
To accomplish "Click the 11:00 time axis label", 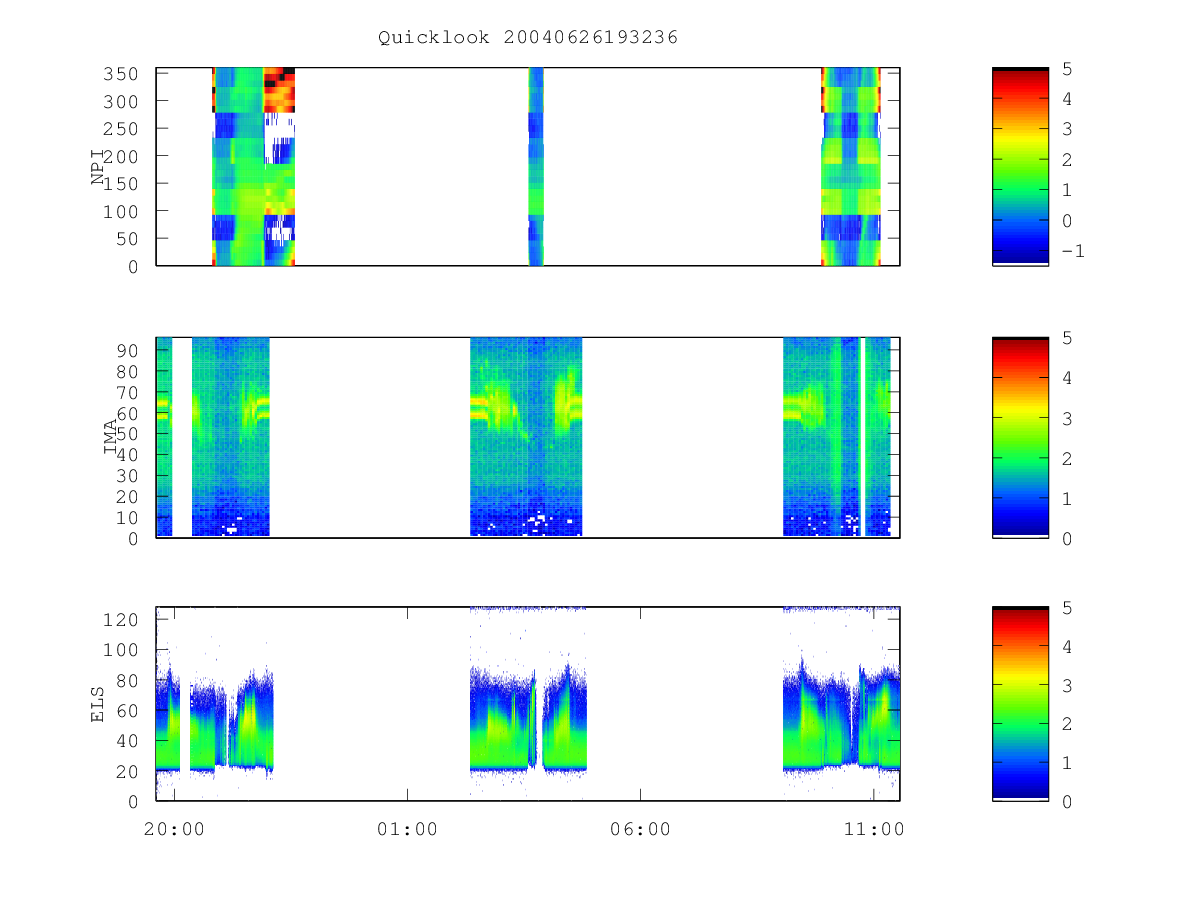I will (873, 829).
